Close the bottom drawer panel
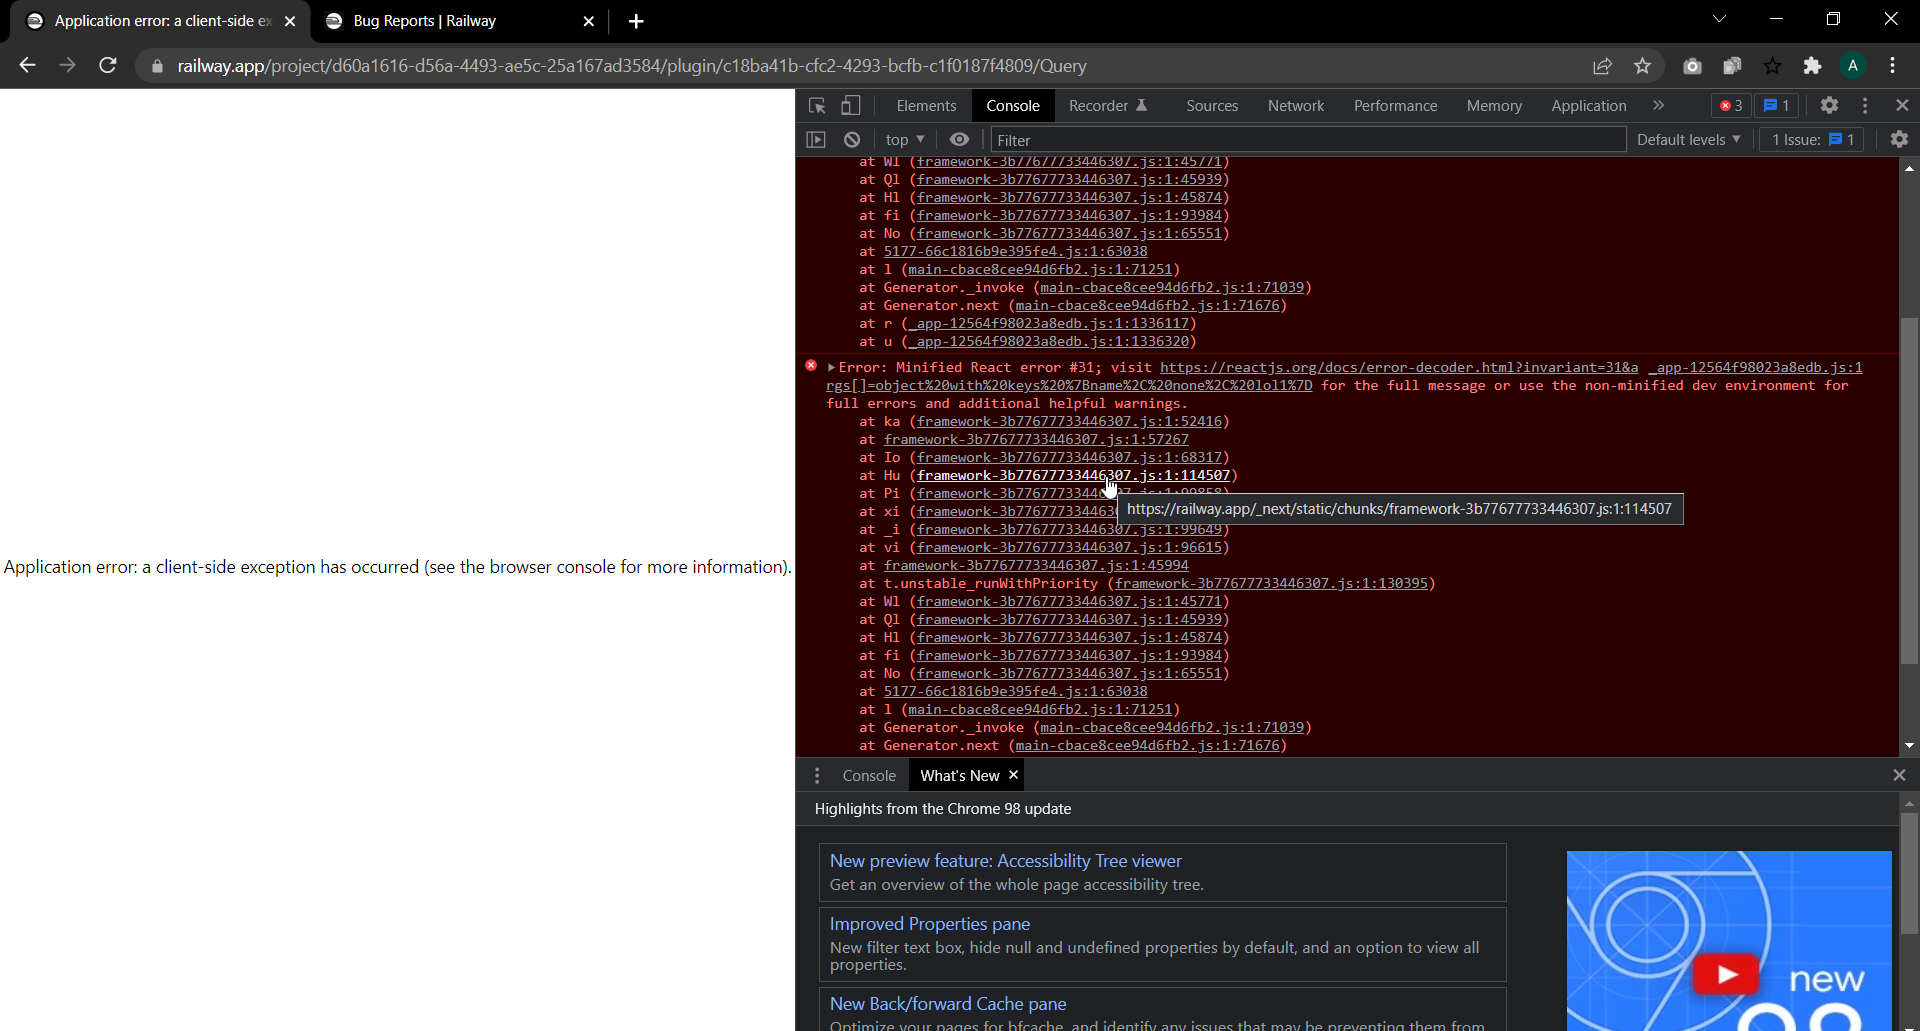 point(1899,775)
